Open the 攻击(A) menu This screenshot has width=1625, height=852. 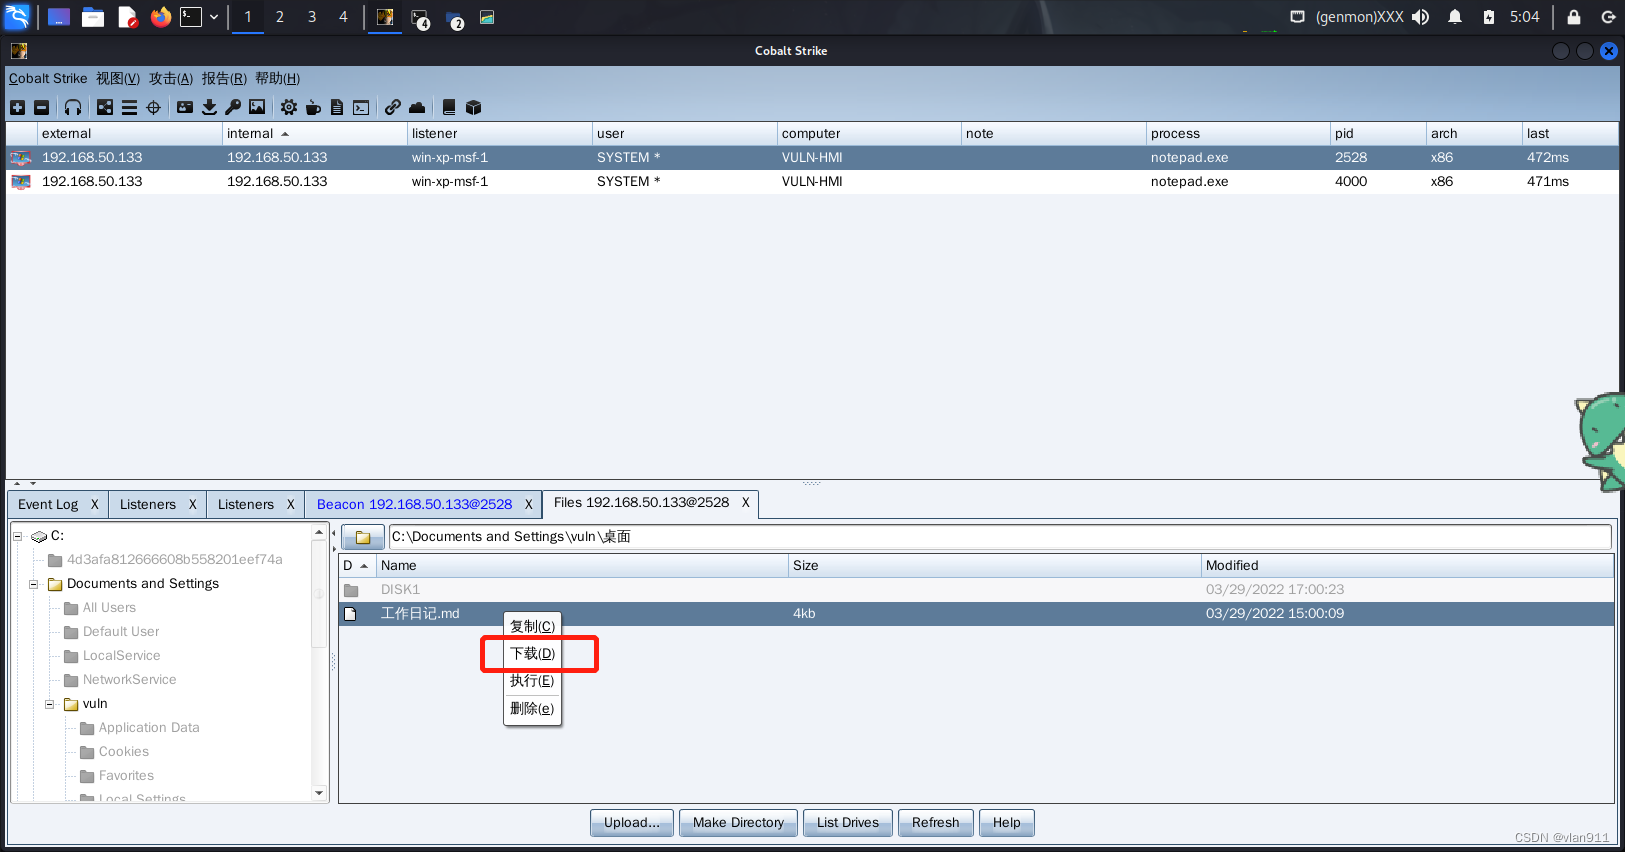171,78
